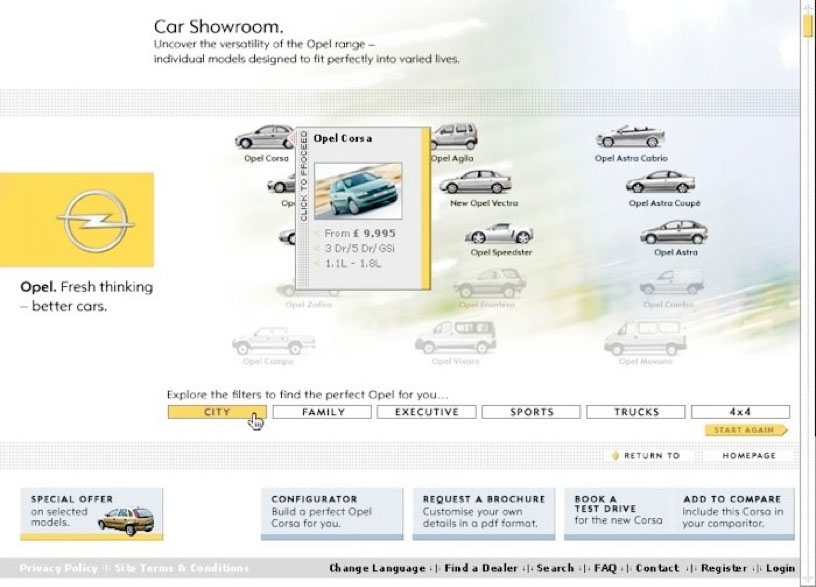Click Find a Dealer link
Viewport: 816px width, 587px height.
click(481, 568)
